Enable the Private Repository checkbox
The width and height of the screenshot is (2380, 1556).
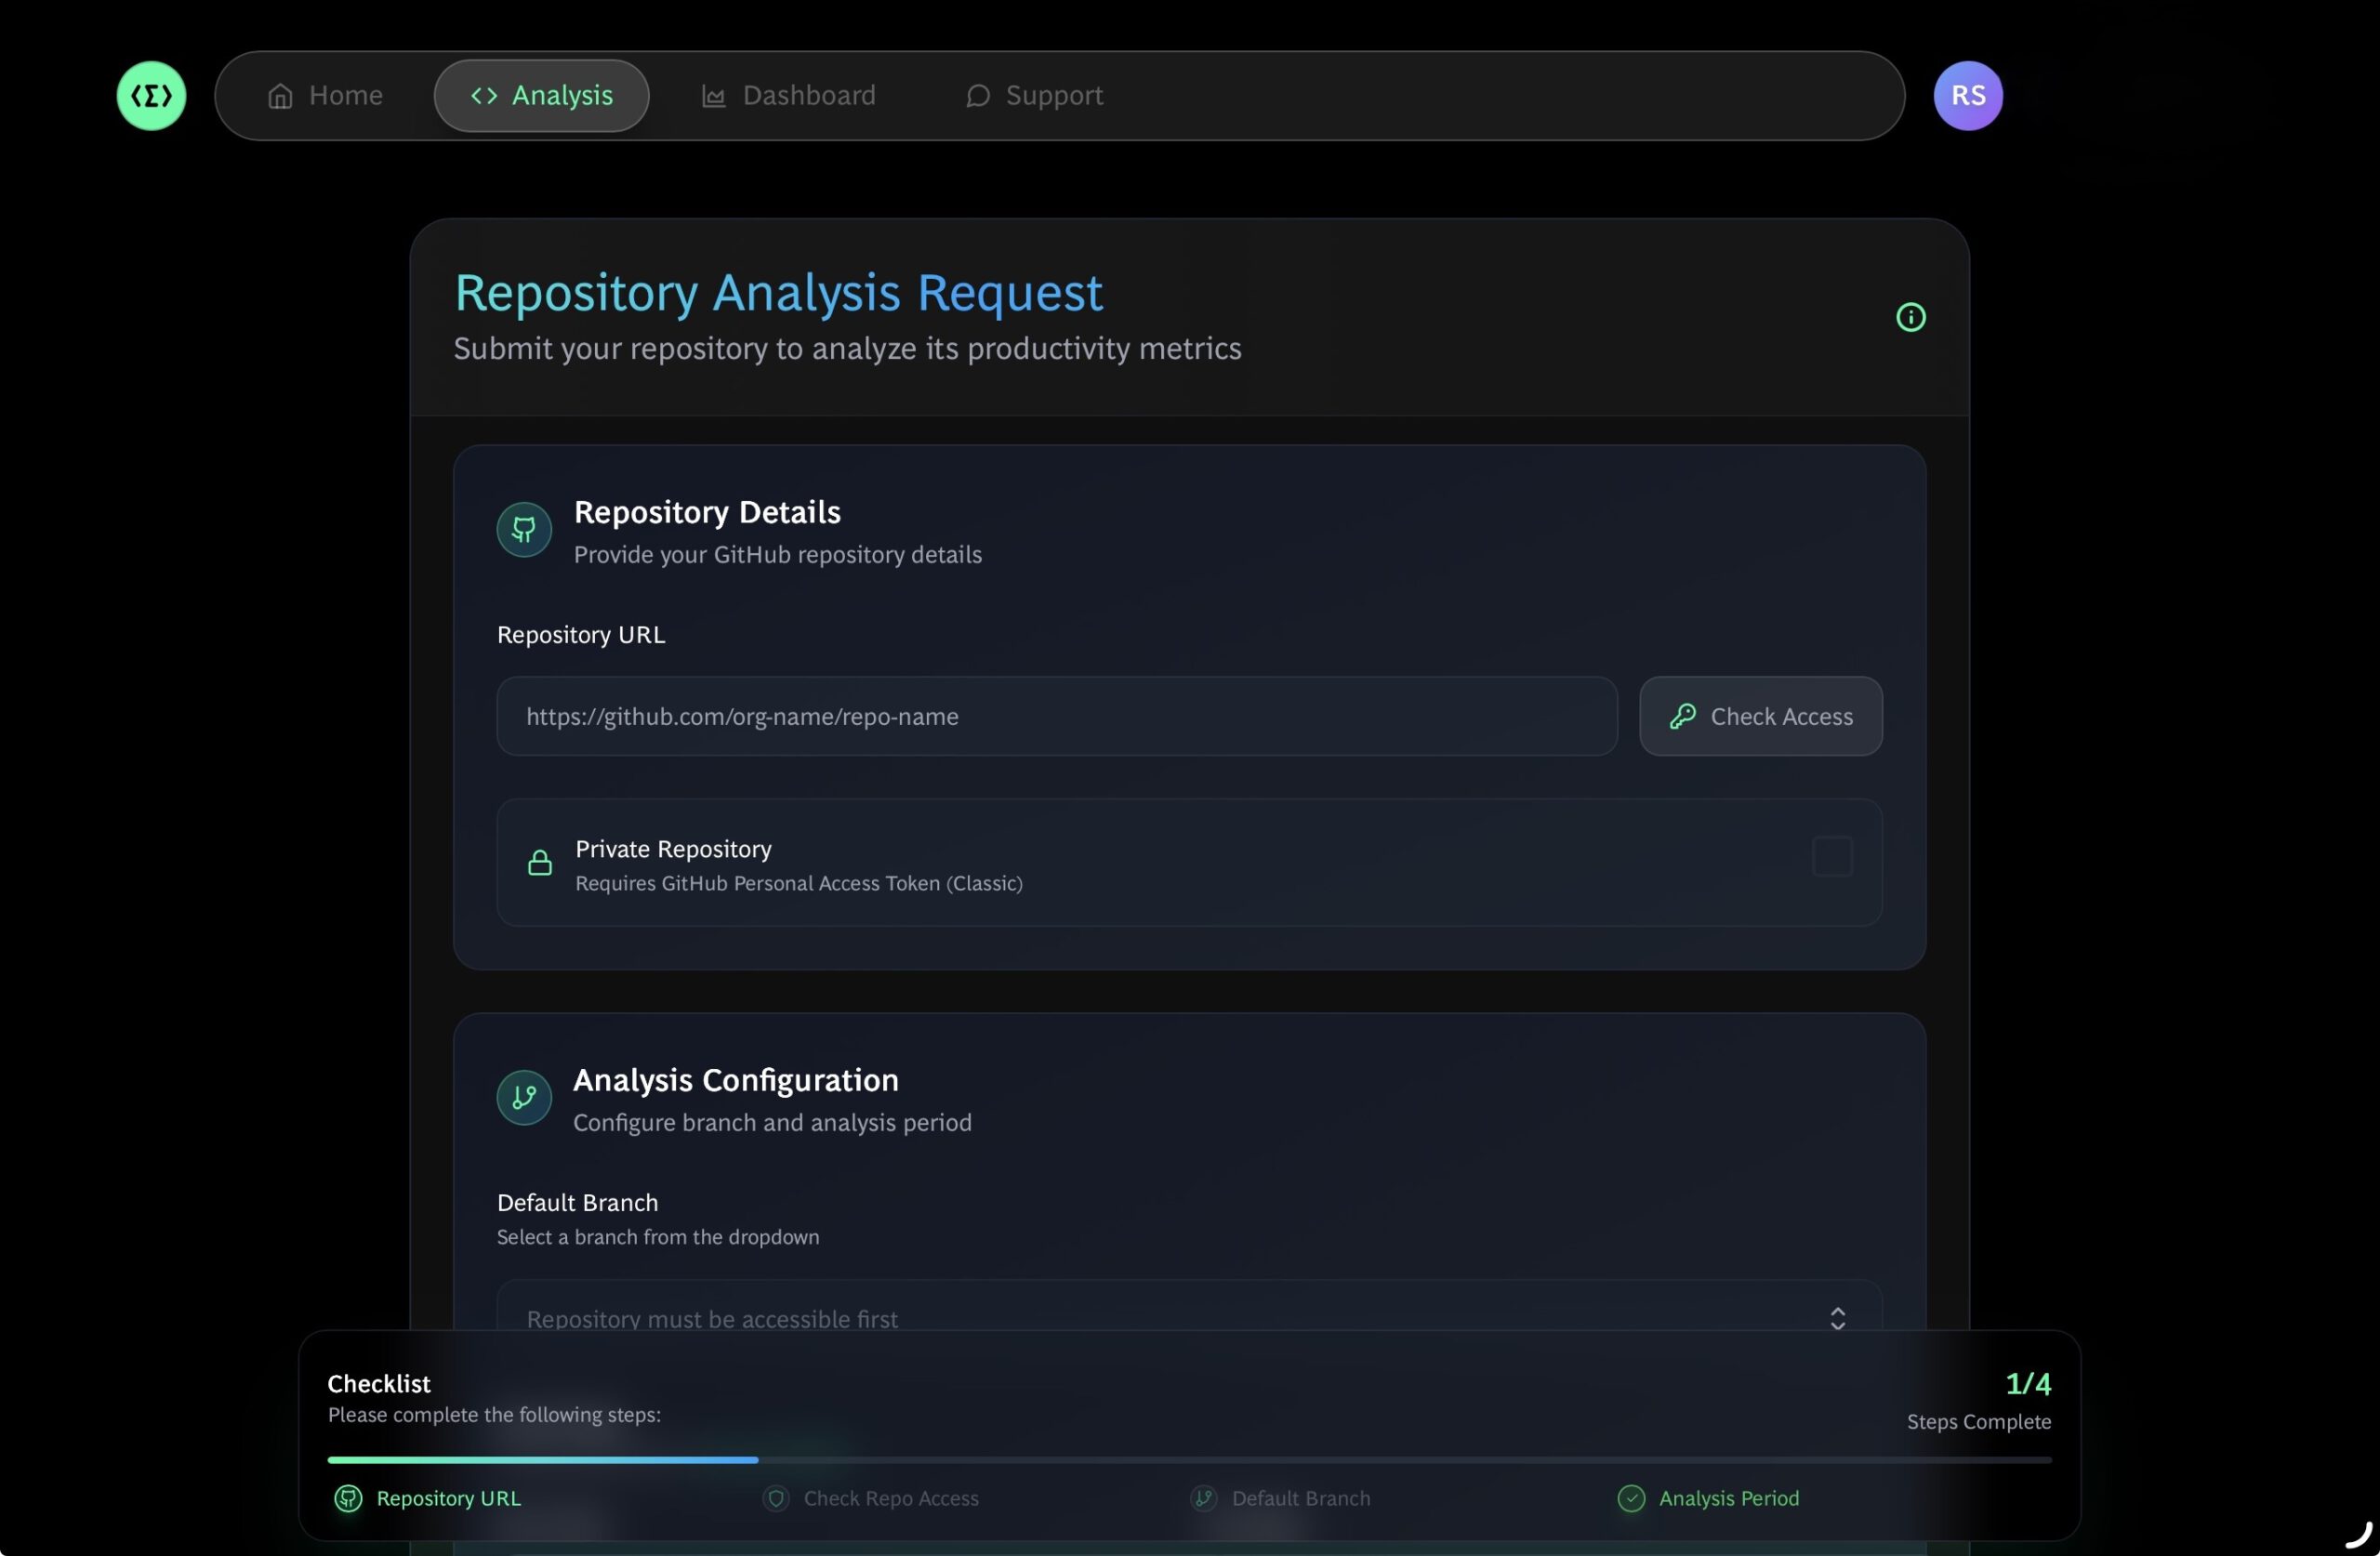coord(1832,857)
